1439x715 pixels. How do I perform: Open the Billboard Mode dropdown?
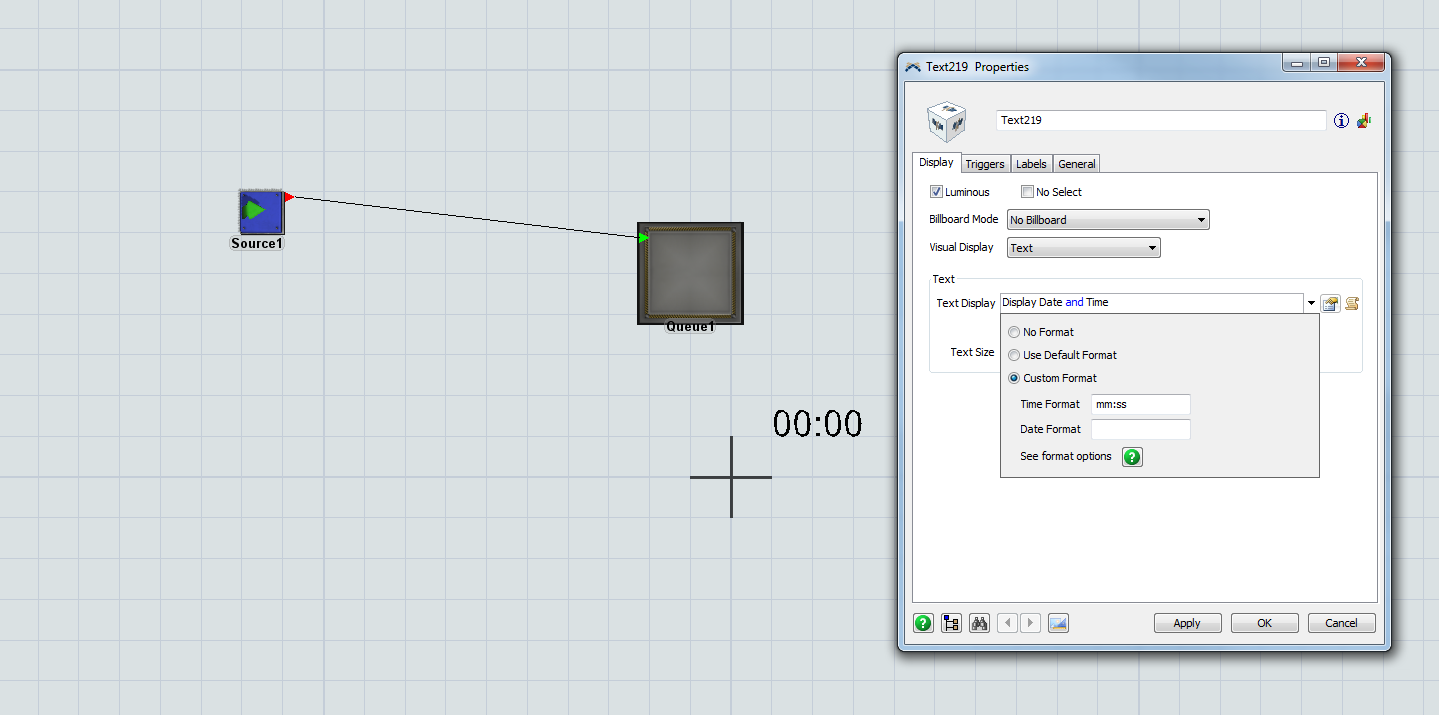coord(1108,220)
